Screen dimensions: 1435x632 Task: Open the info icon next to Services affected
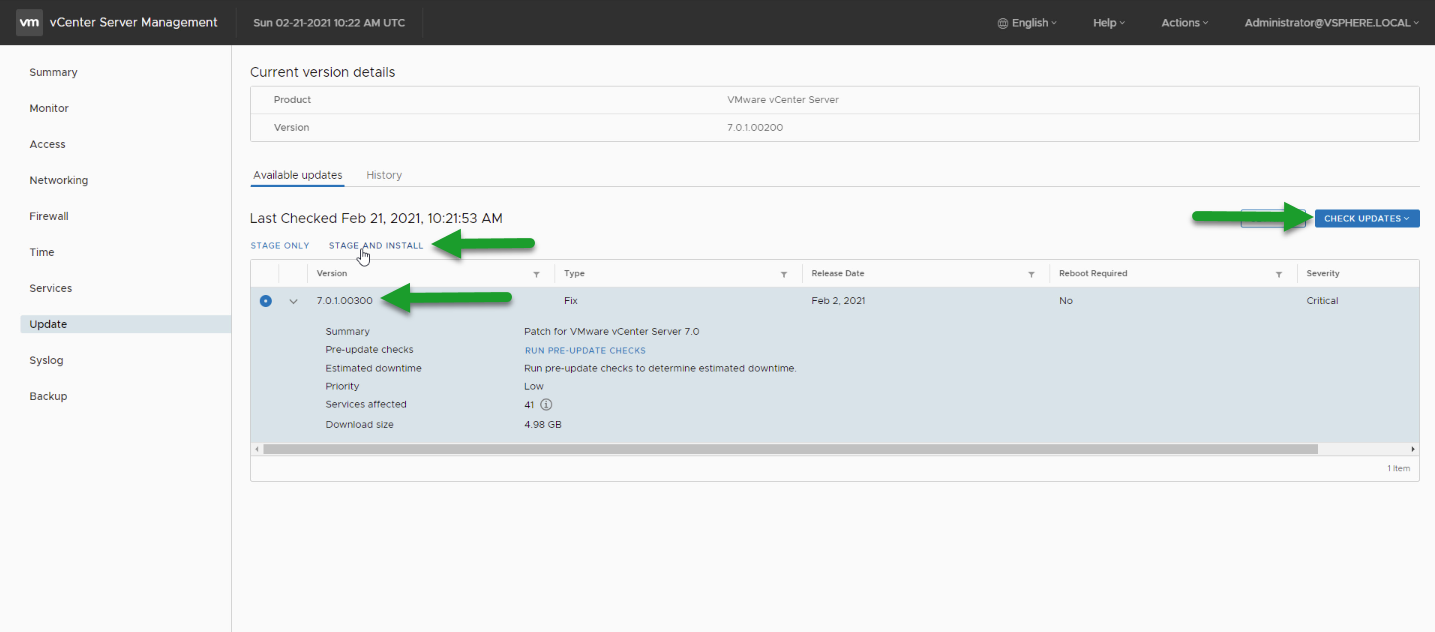click(546, 405)
